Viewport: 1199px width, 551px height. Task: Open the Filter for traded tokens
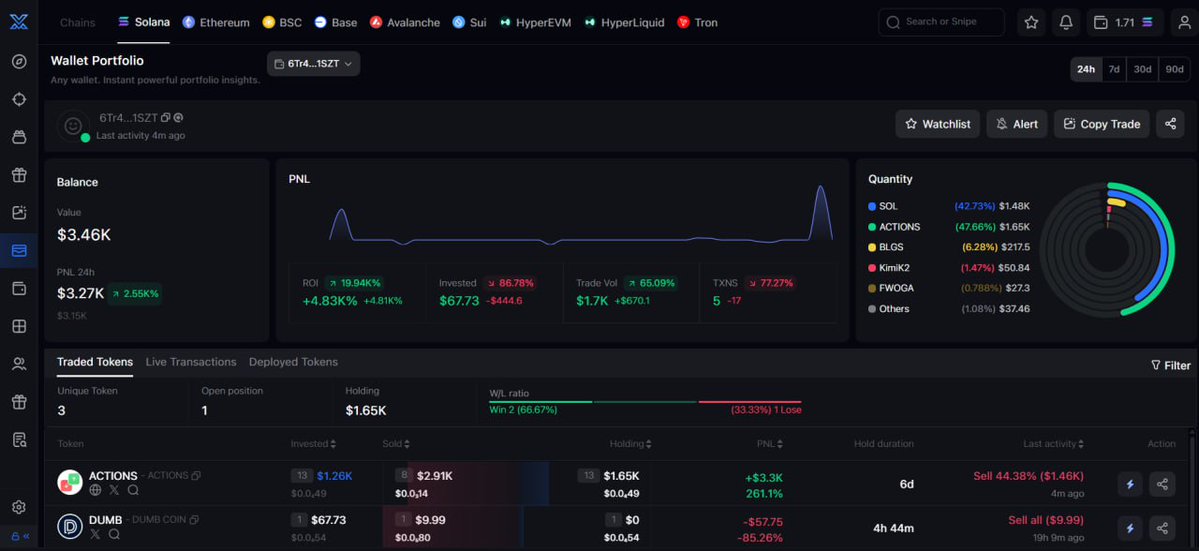pos(1171,365)
